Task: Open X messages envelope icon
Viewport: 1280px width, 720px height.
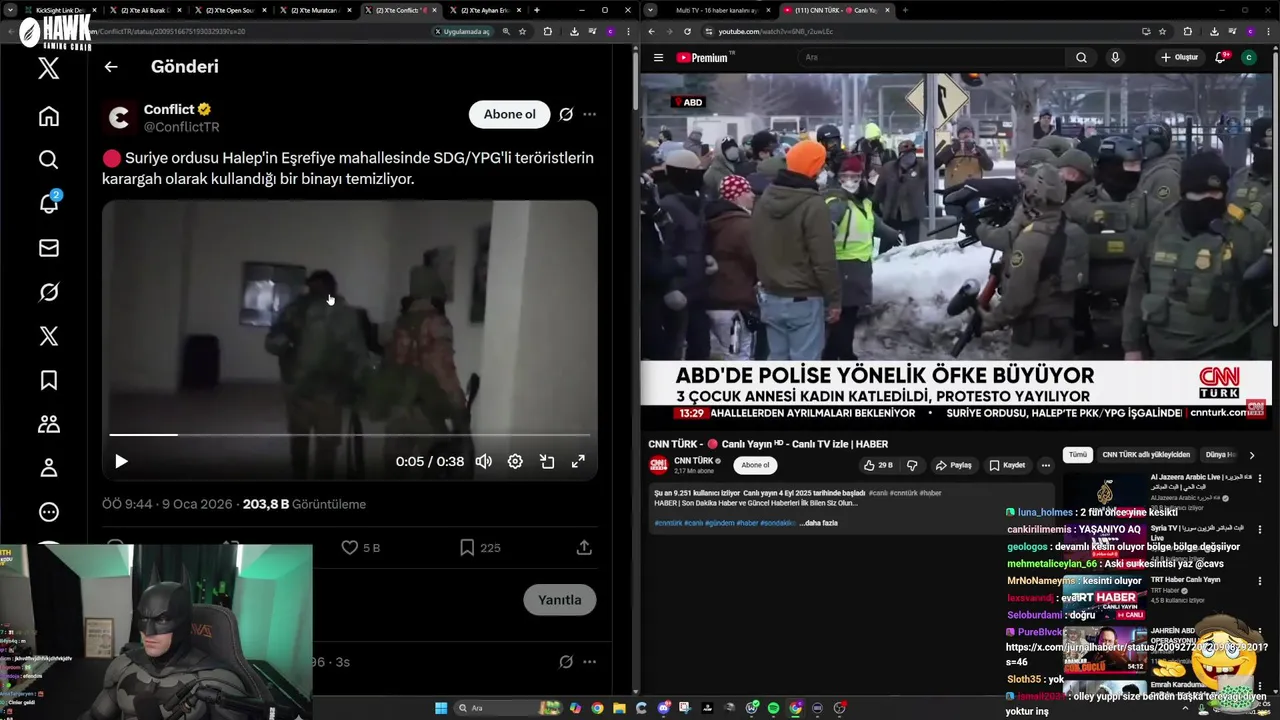Action: click(48, 248)
